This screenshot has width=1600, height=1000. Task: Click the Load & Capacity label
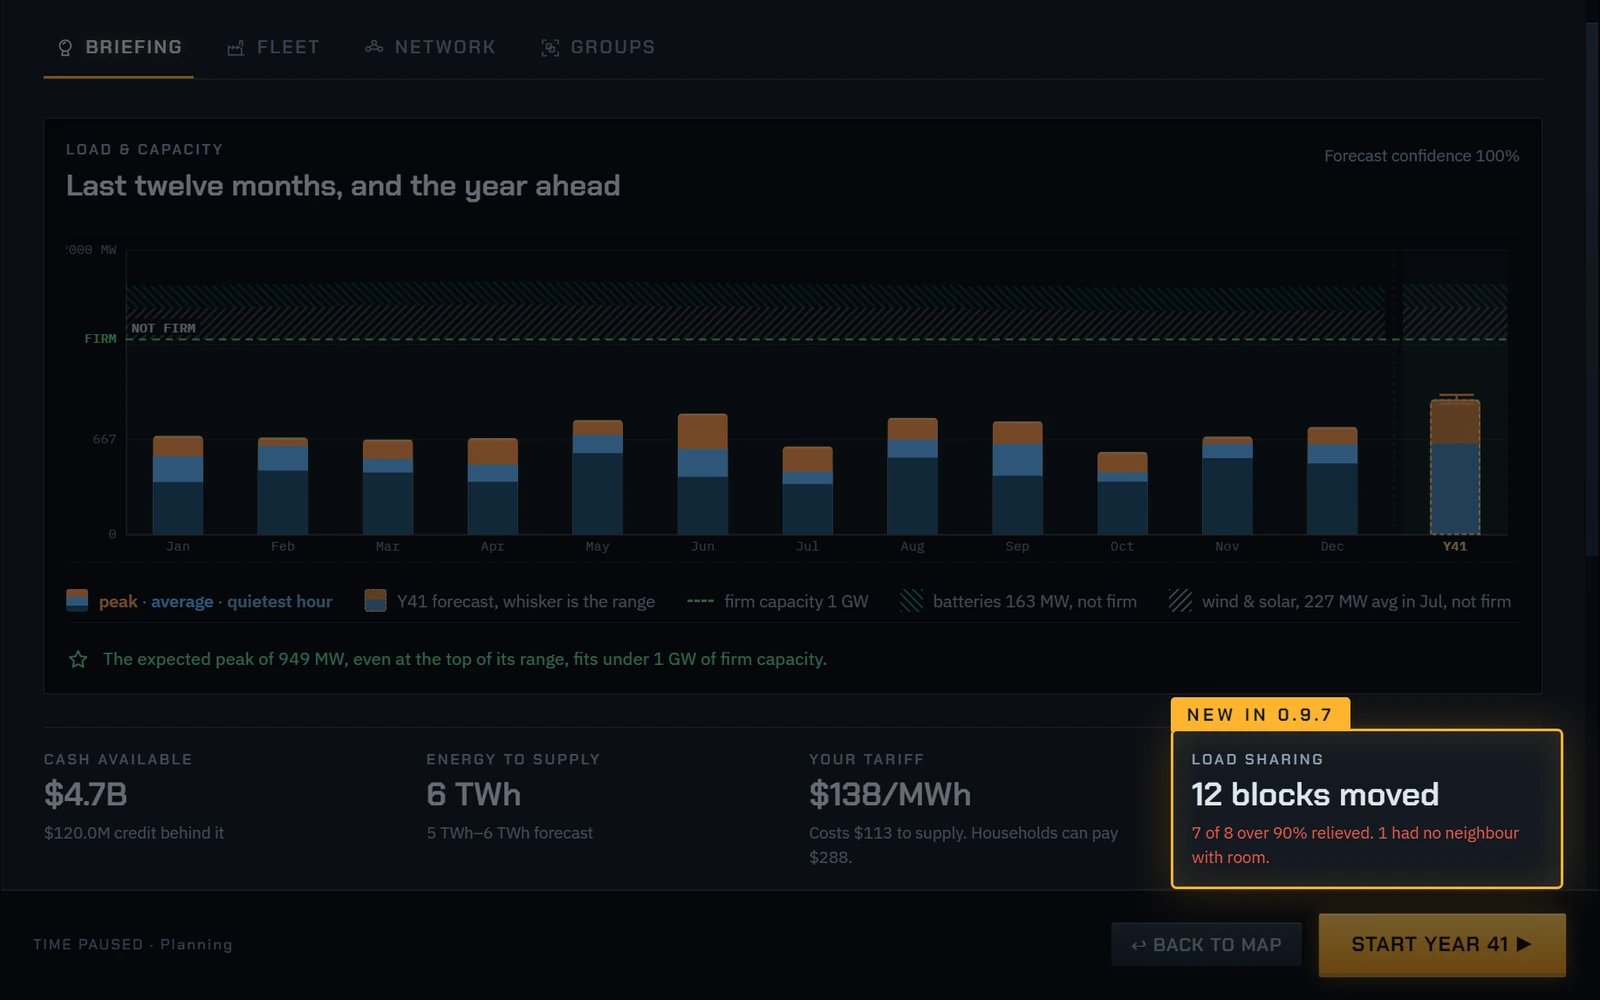(x=144, y=149)
